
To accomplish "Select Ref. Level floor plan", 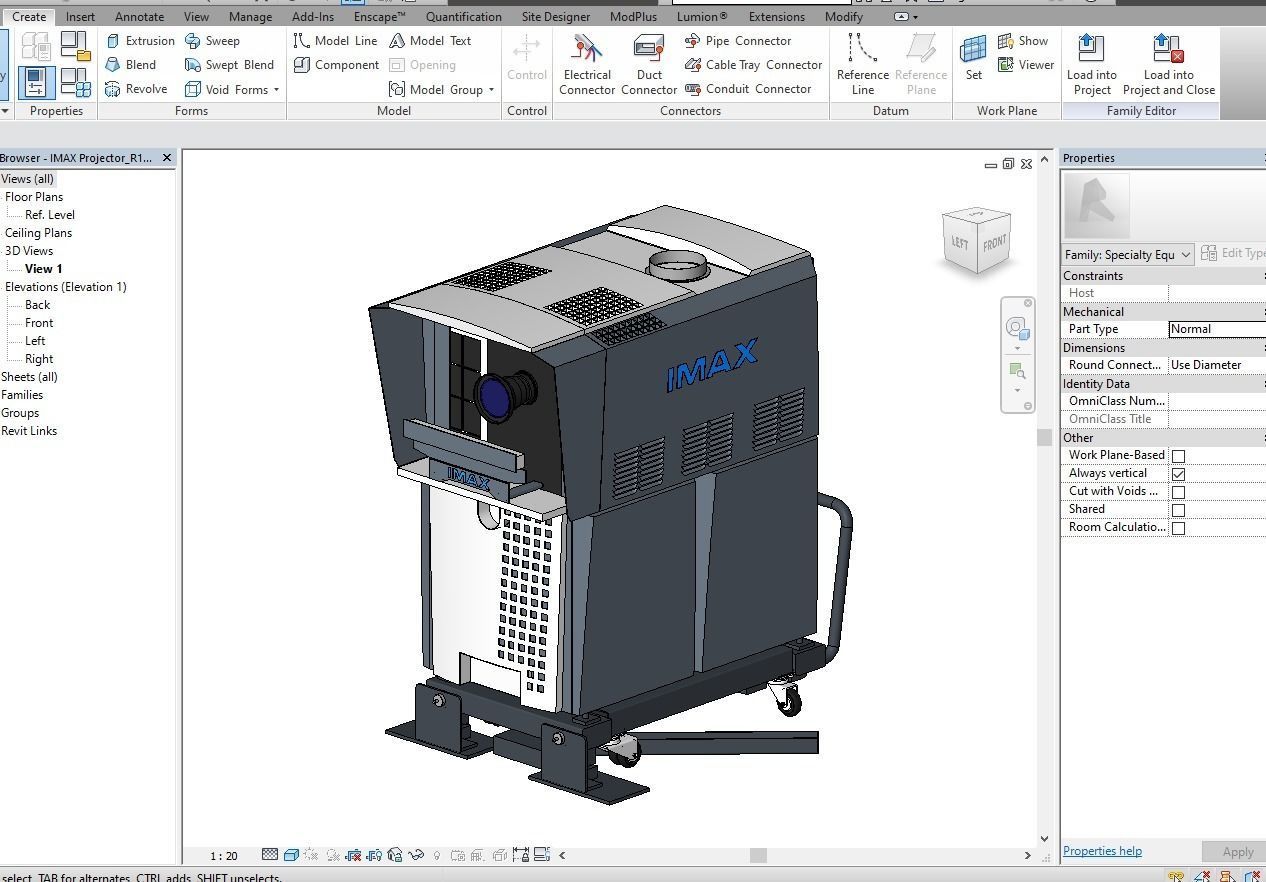I will tap(50, 215).
